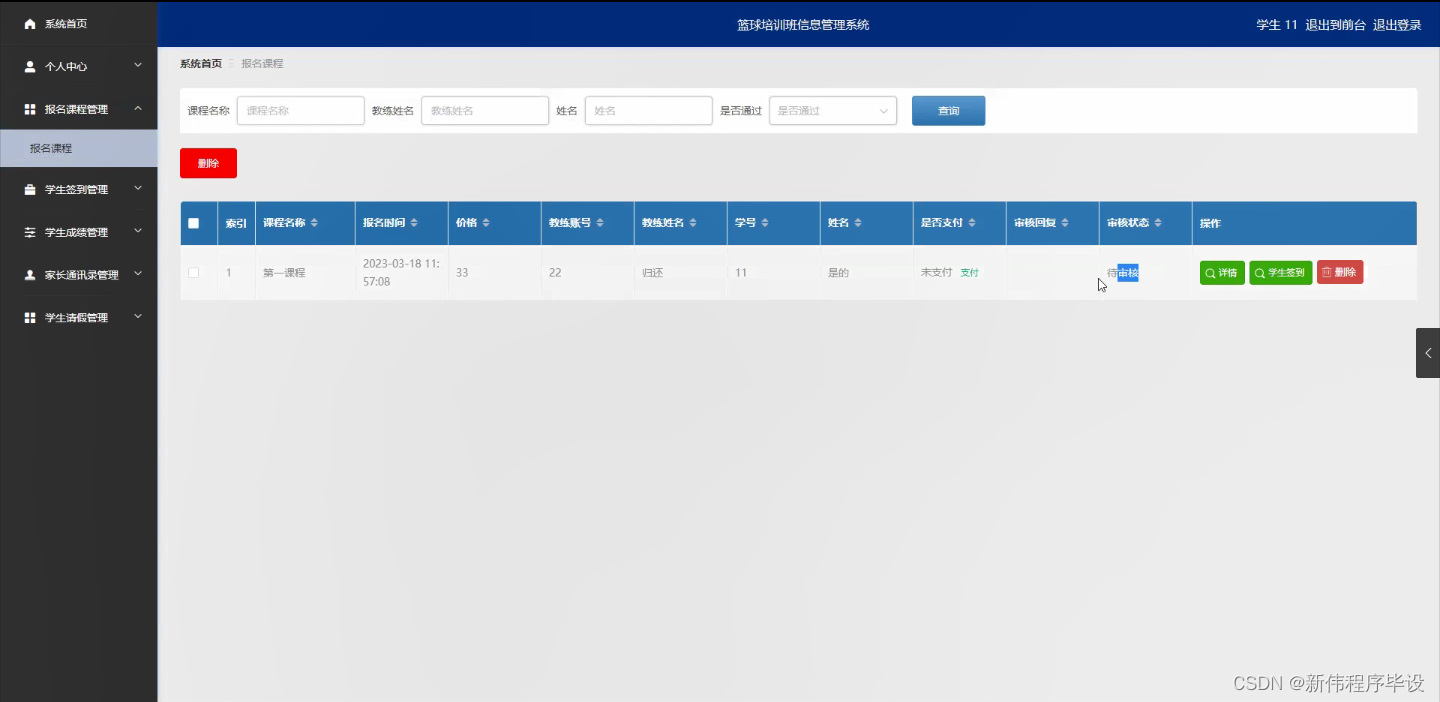Focus the 姓名 search input field
The image size is (1440, 702).
(x=648, y=111)
